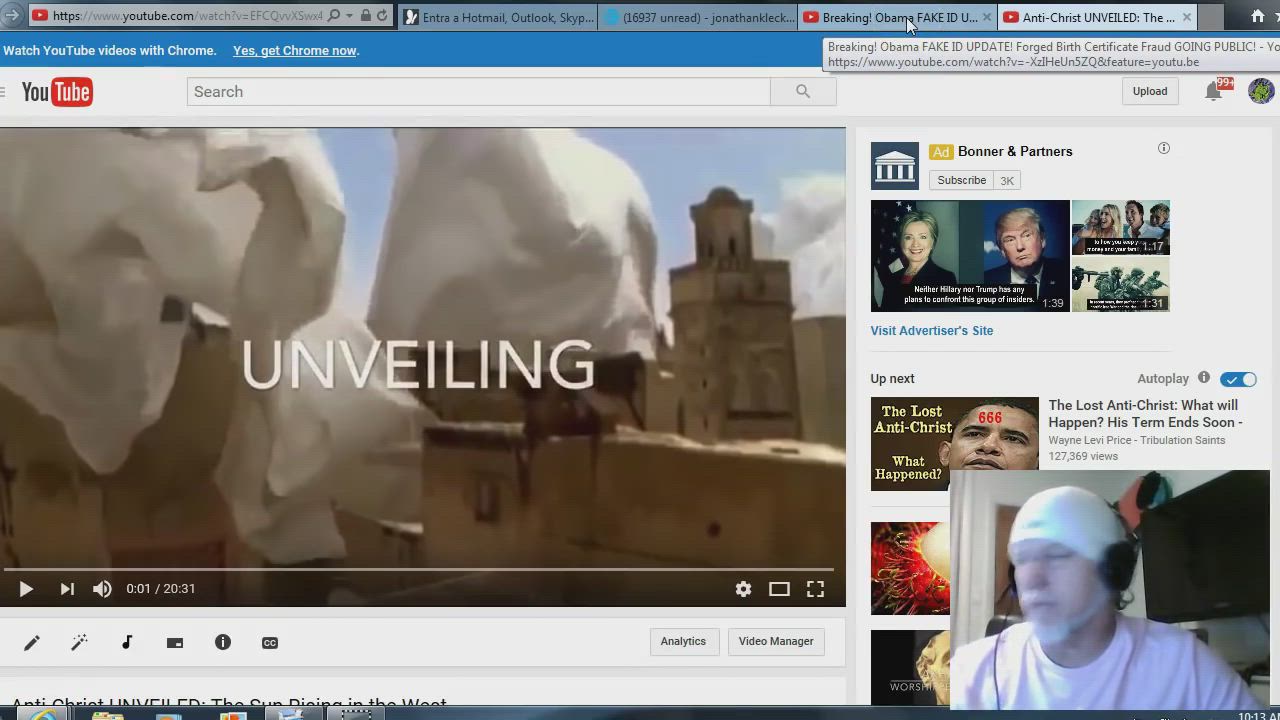Toggle the Autoplay switch
The image size is (1280, 720).
pos(1238,379)
